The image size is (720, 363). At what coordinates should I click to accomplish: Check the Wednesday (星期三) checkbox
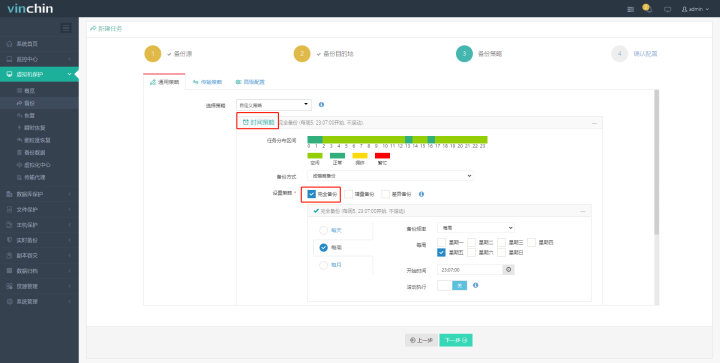point(501,242)
